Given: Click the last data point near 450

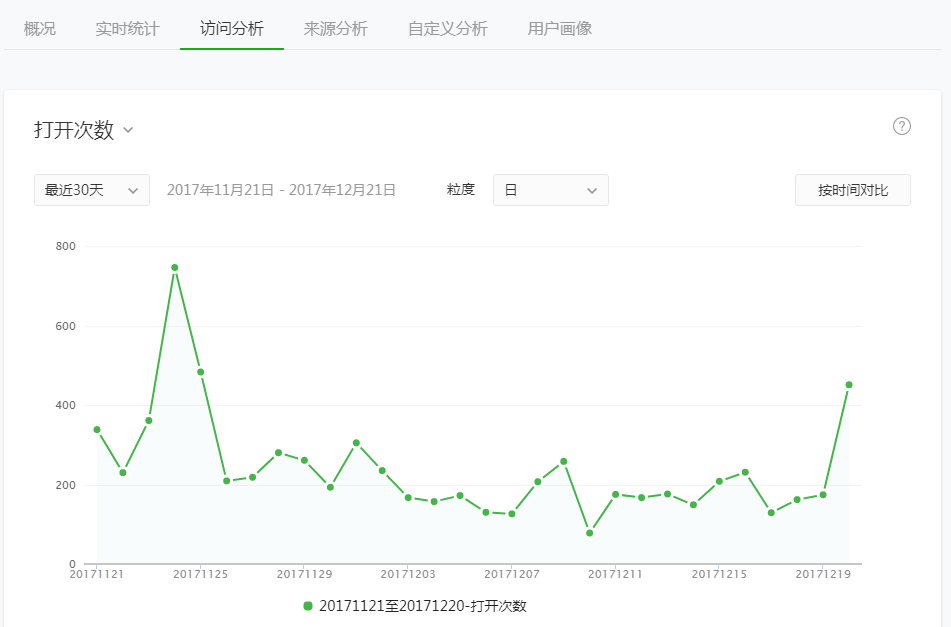Looking at the screenshot, I should click(849, 384).
